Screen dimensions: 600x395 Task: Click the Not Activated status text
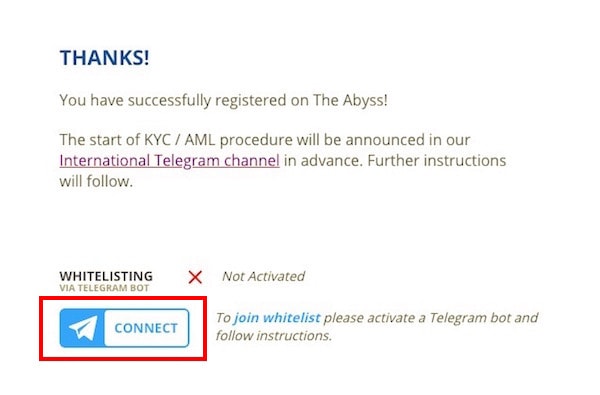(264, 276)
